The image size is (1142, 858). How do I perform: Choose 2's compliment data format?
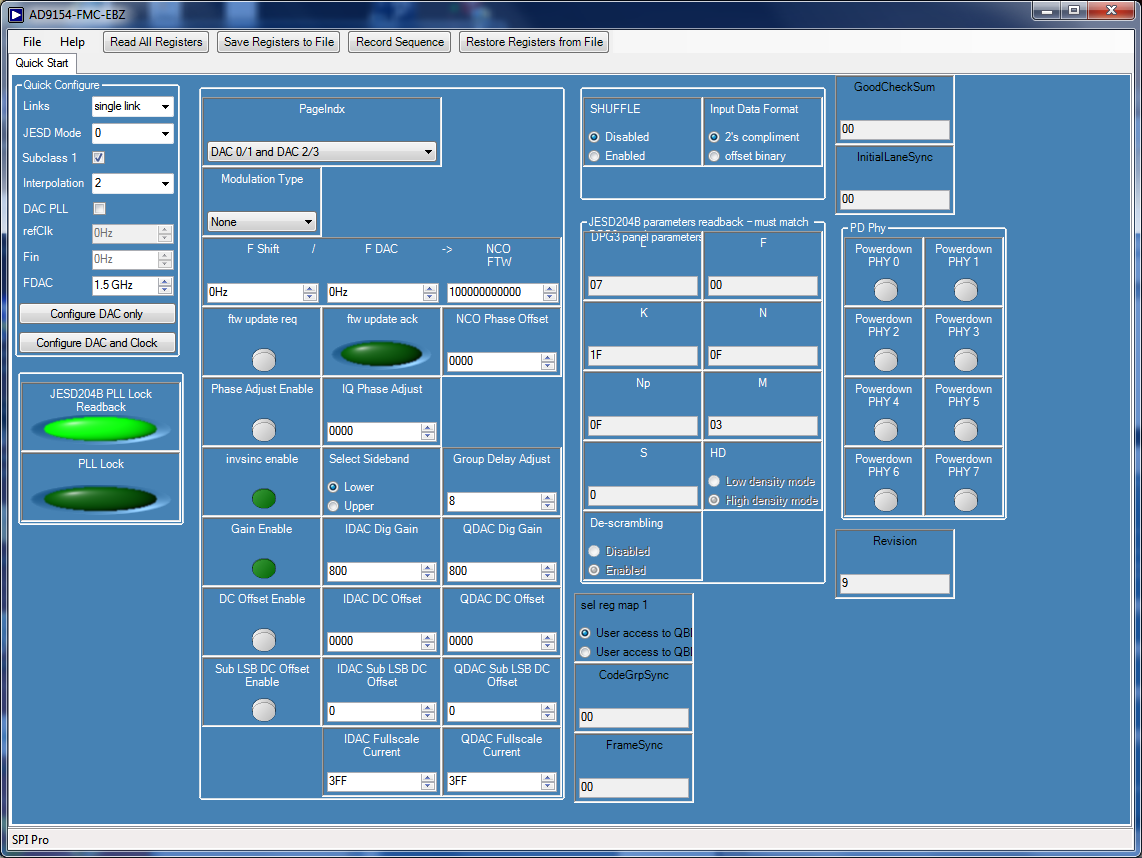[x=714, y=137]
